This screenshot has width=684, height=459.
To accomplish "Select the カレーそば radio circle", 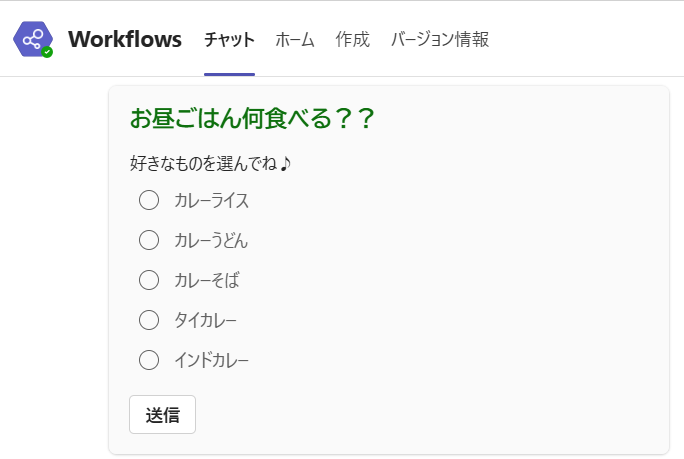I will pos(149,280).
